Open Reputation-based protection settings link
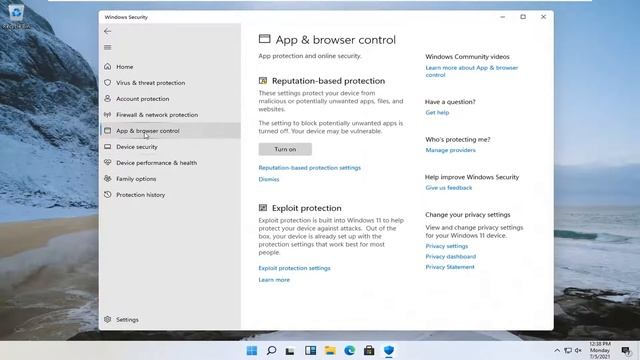 pos(309,168)
